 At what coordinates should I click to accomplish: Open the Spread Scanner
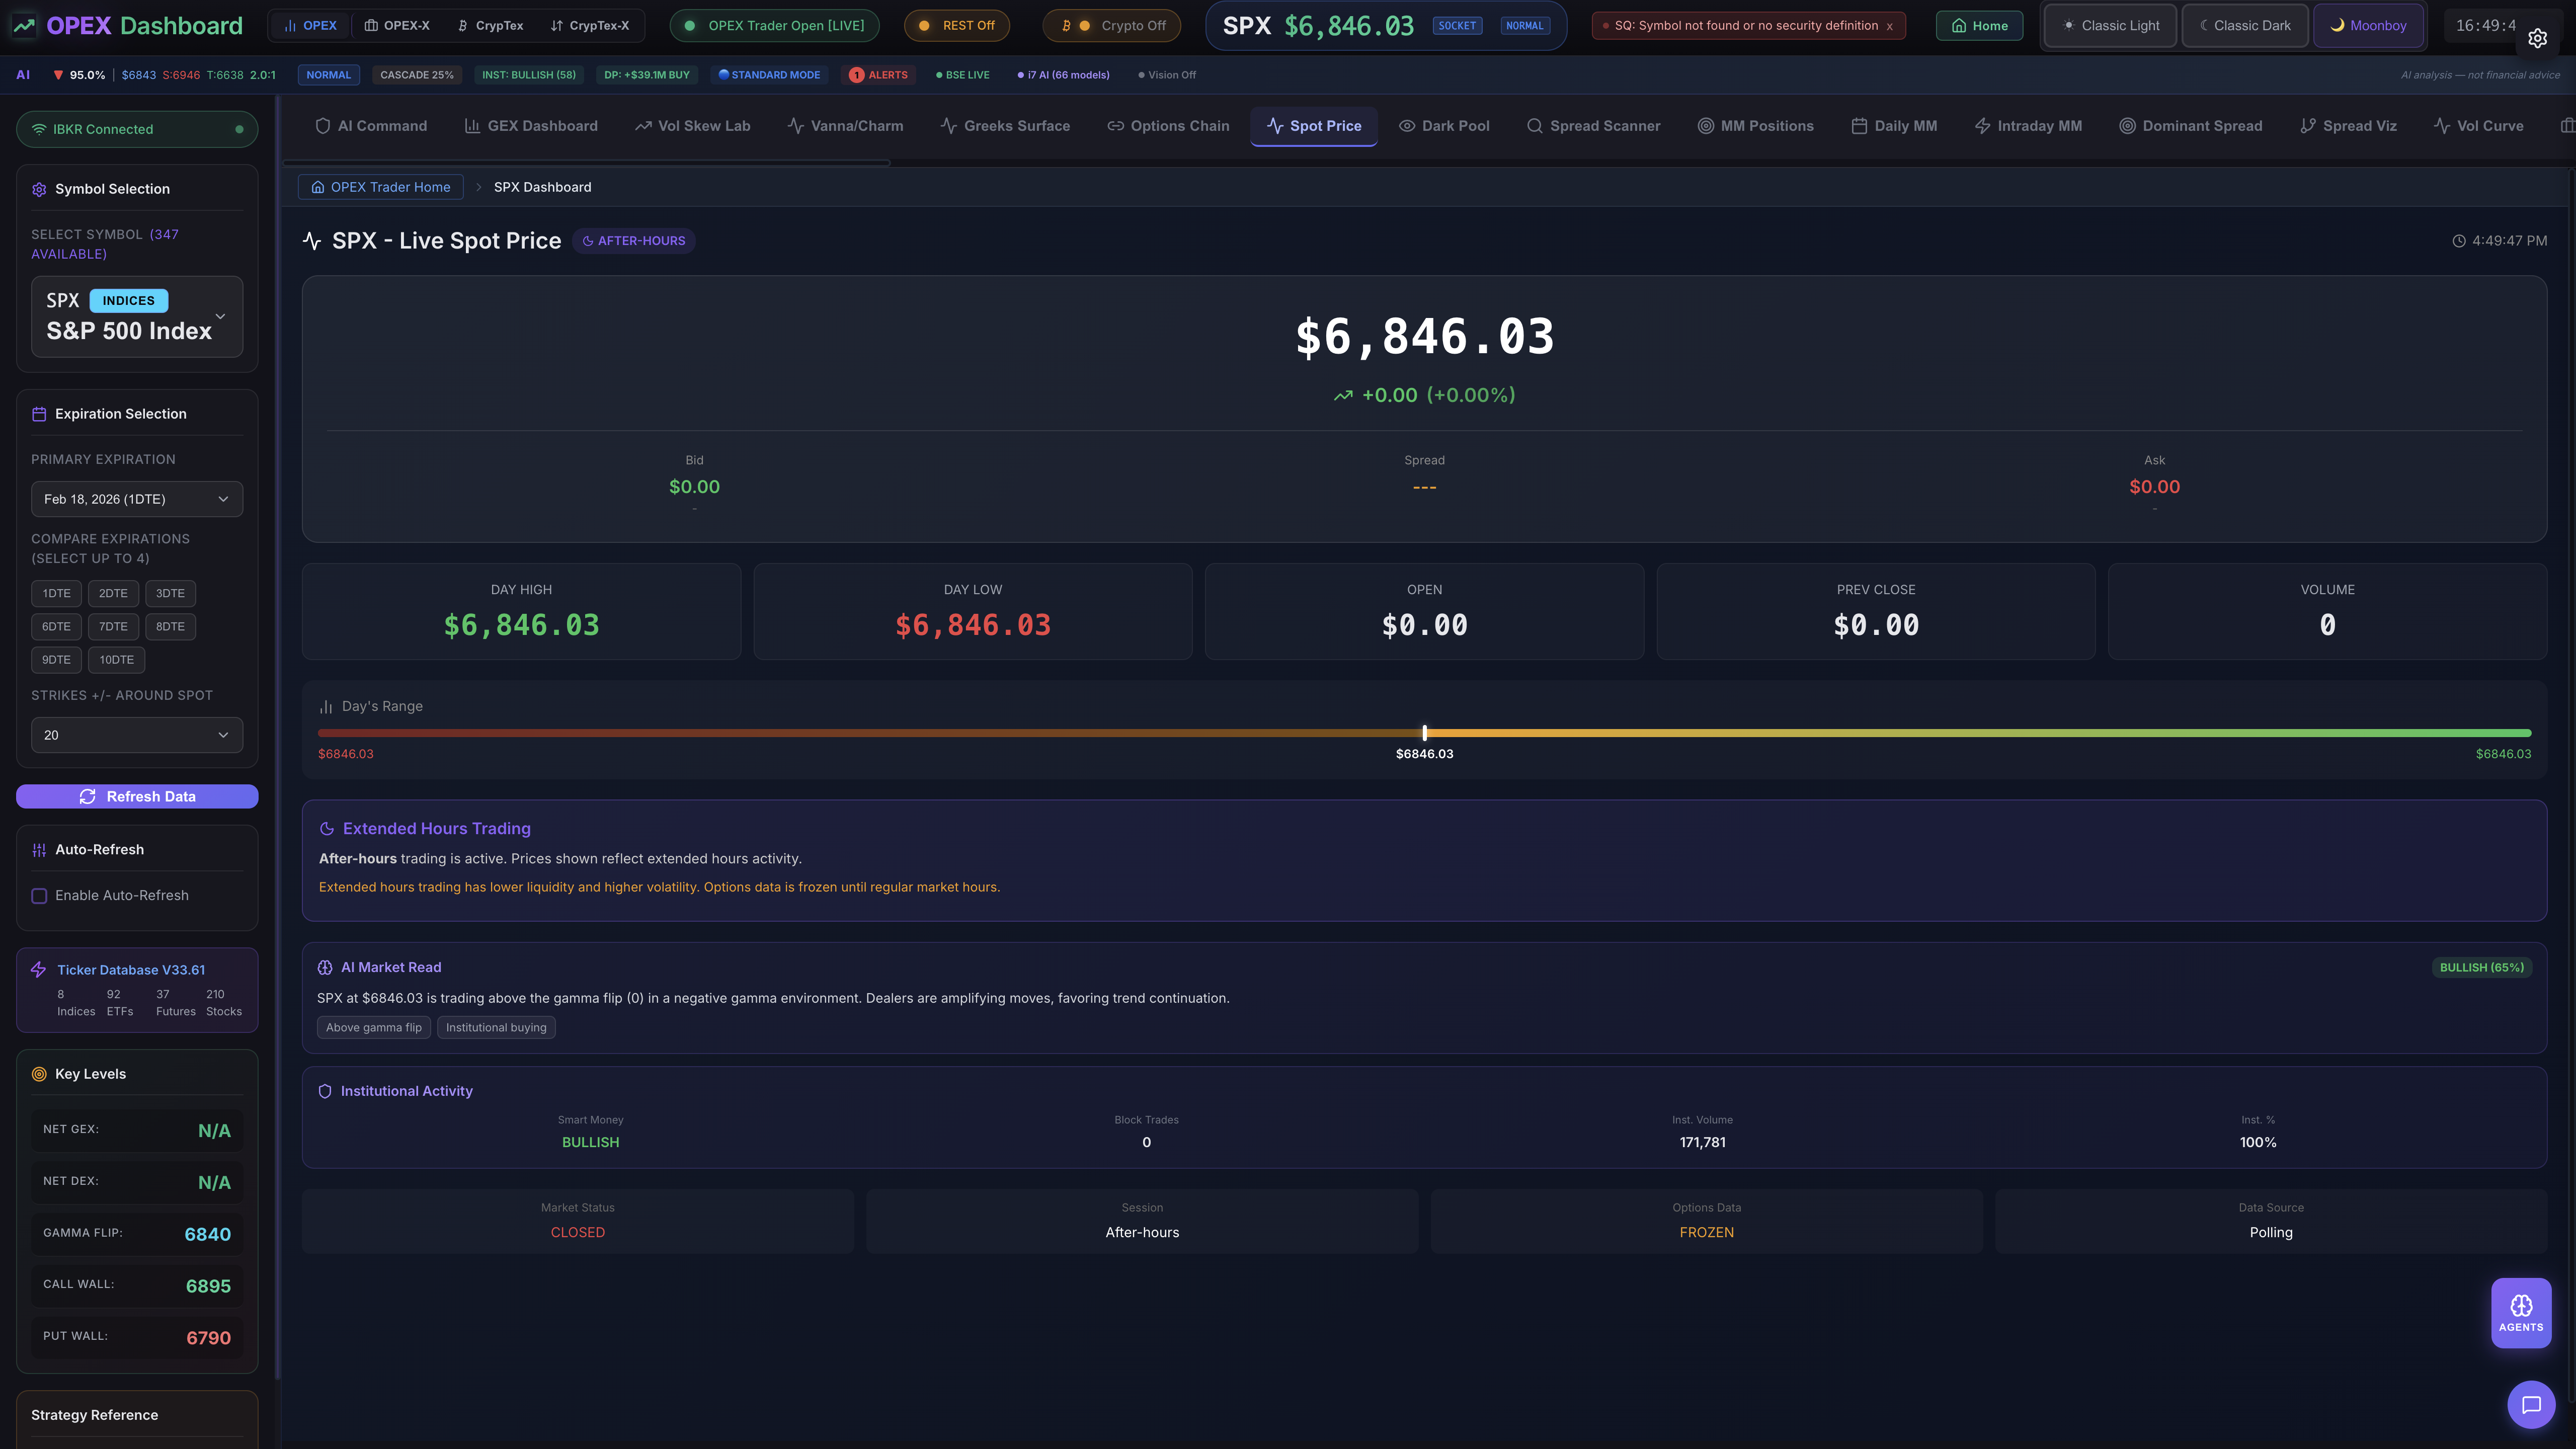click(1593, 126)
